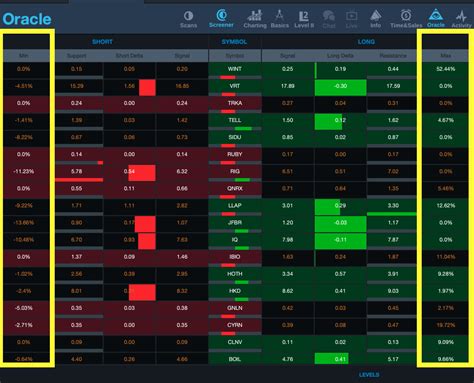
Task: Open the Time&Sales clock icon
Action: pos(406,19)
